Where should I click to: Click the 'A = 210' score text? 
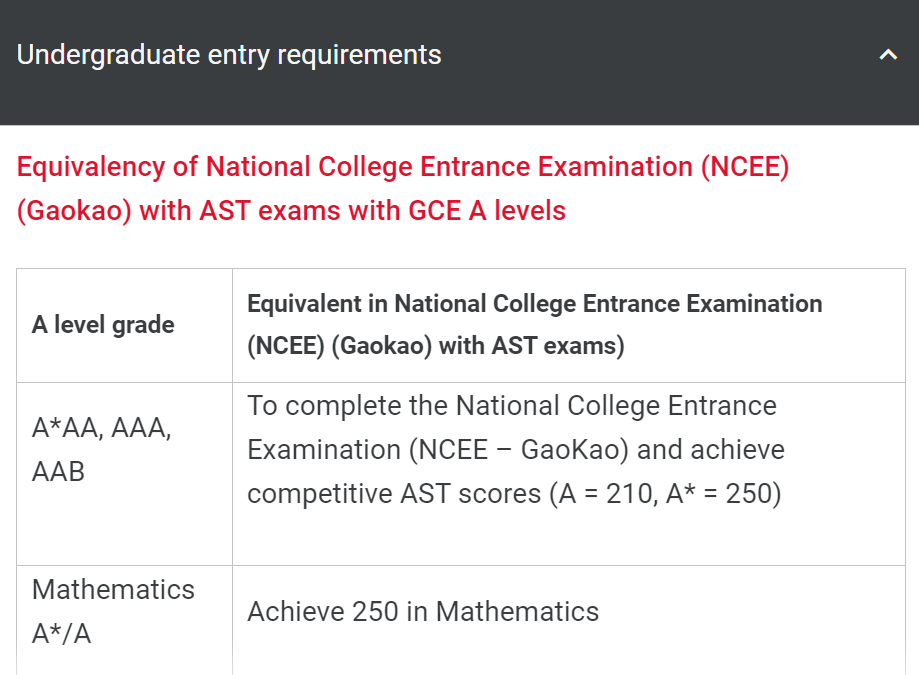tap(606, 493)
